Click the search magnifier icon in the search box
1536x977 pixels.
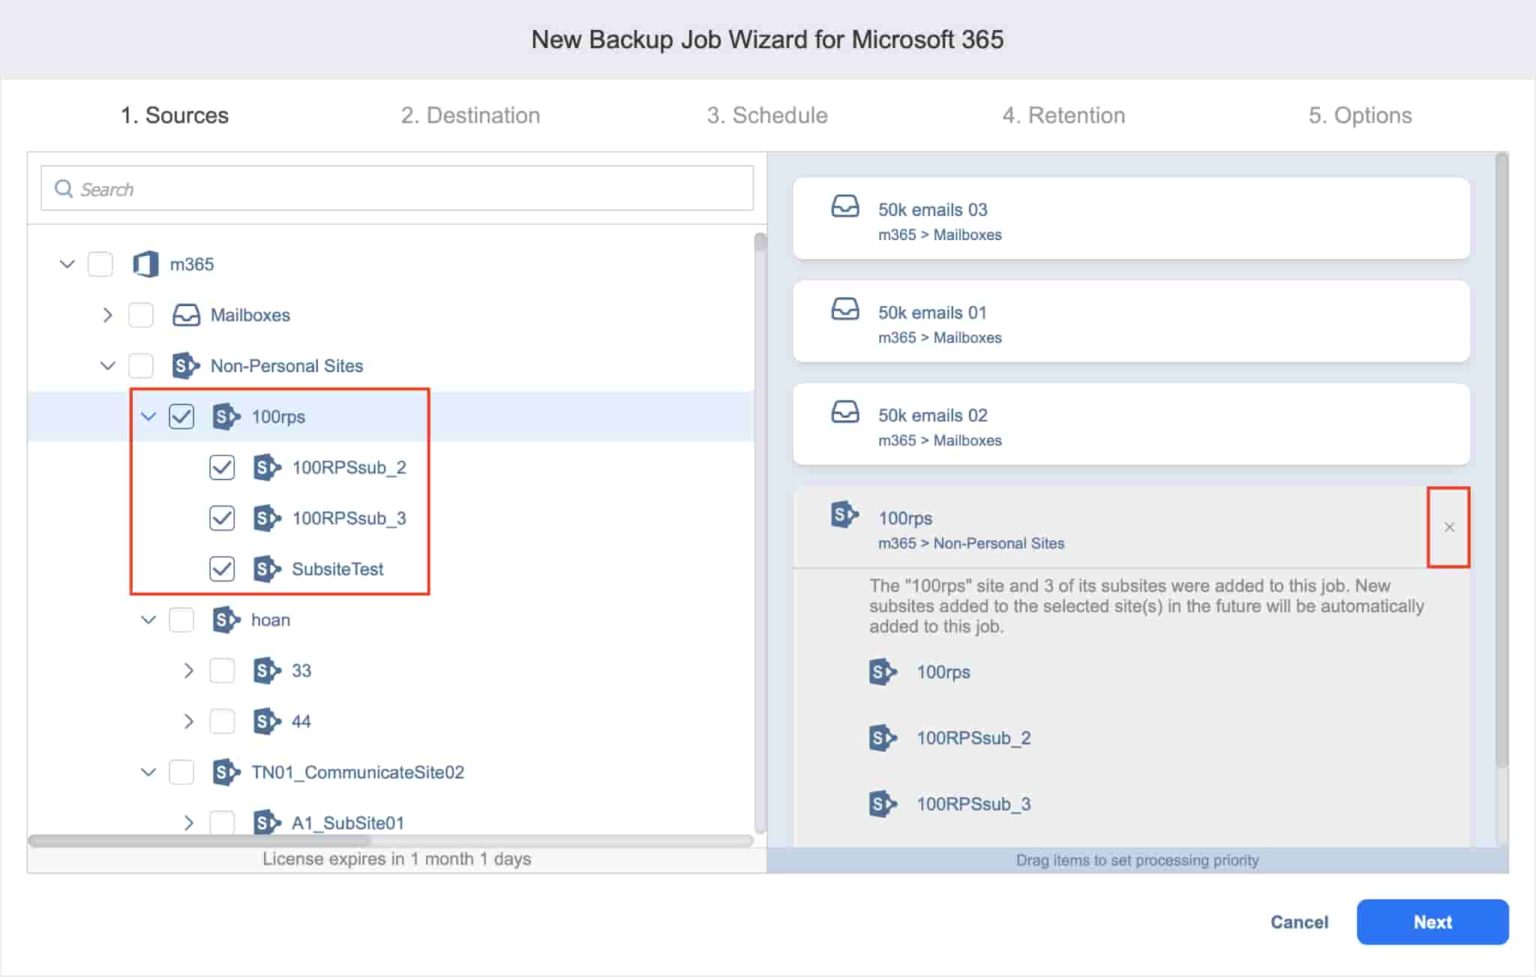pyautogui.click(x=63, y=188)
